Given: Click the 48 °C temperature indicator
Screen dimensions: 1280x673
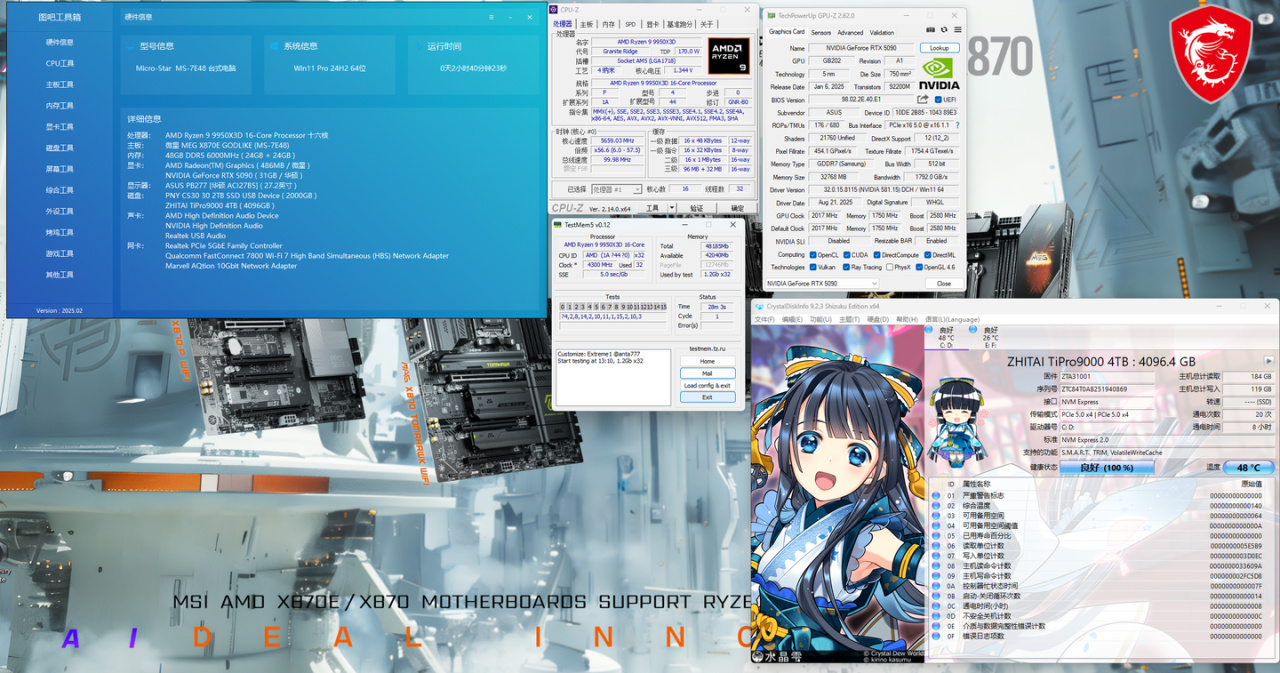Looking at the screenshot, I should tap(1249, 467).
